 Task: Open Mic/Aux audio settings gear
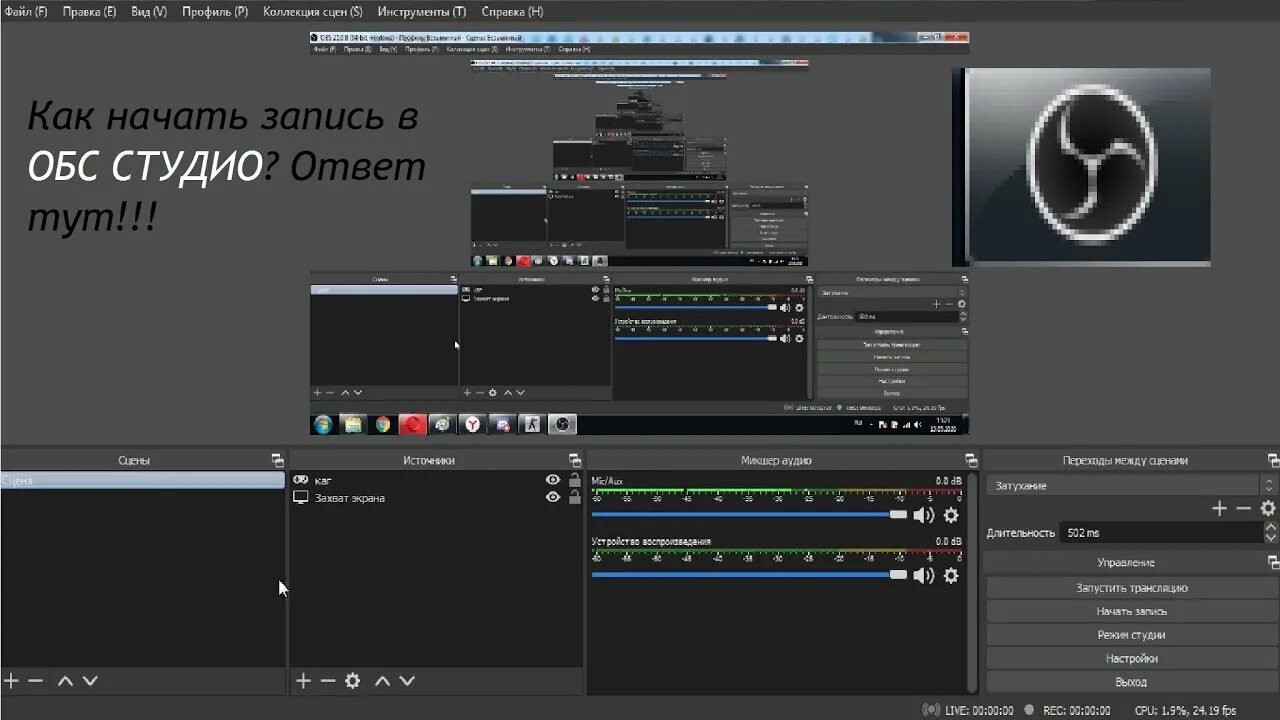pyautogui.click(x=951, y=515)
